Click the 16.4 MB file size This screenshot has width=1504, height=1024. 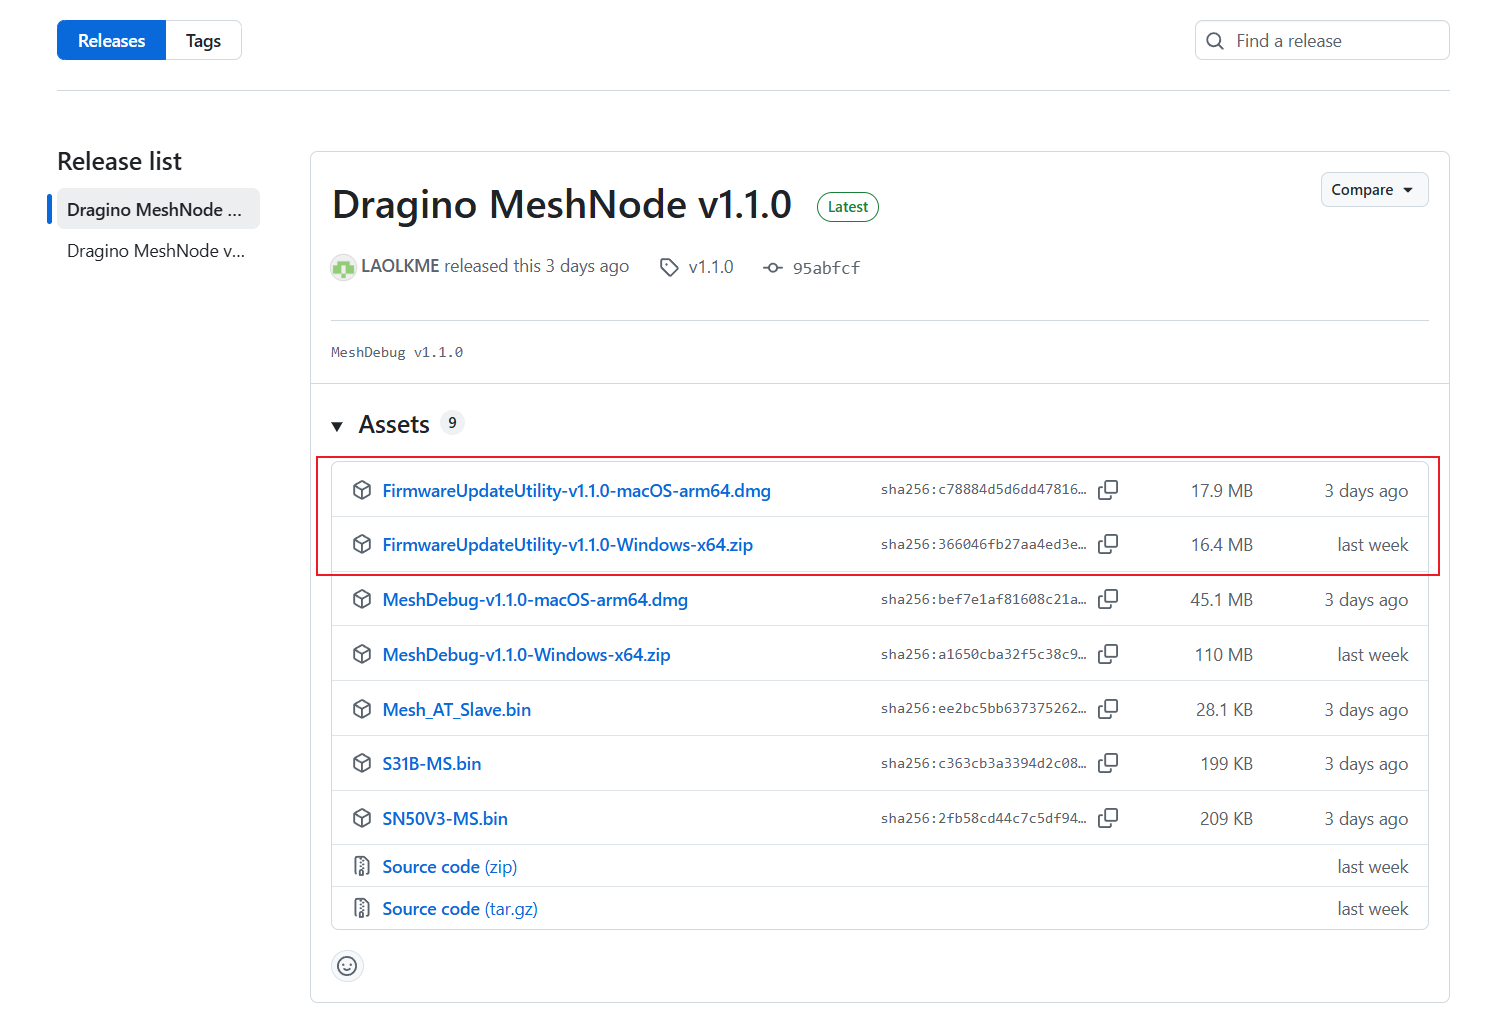[x=1221, y=544]
